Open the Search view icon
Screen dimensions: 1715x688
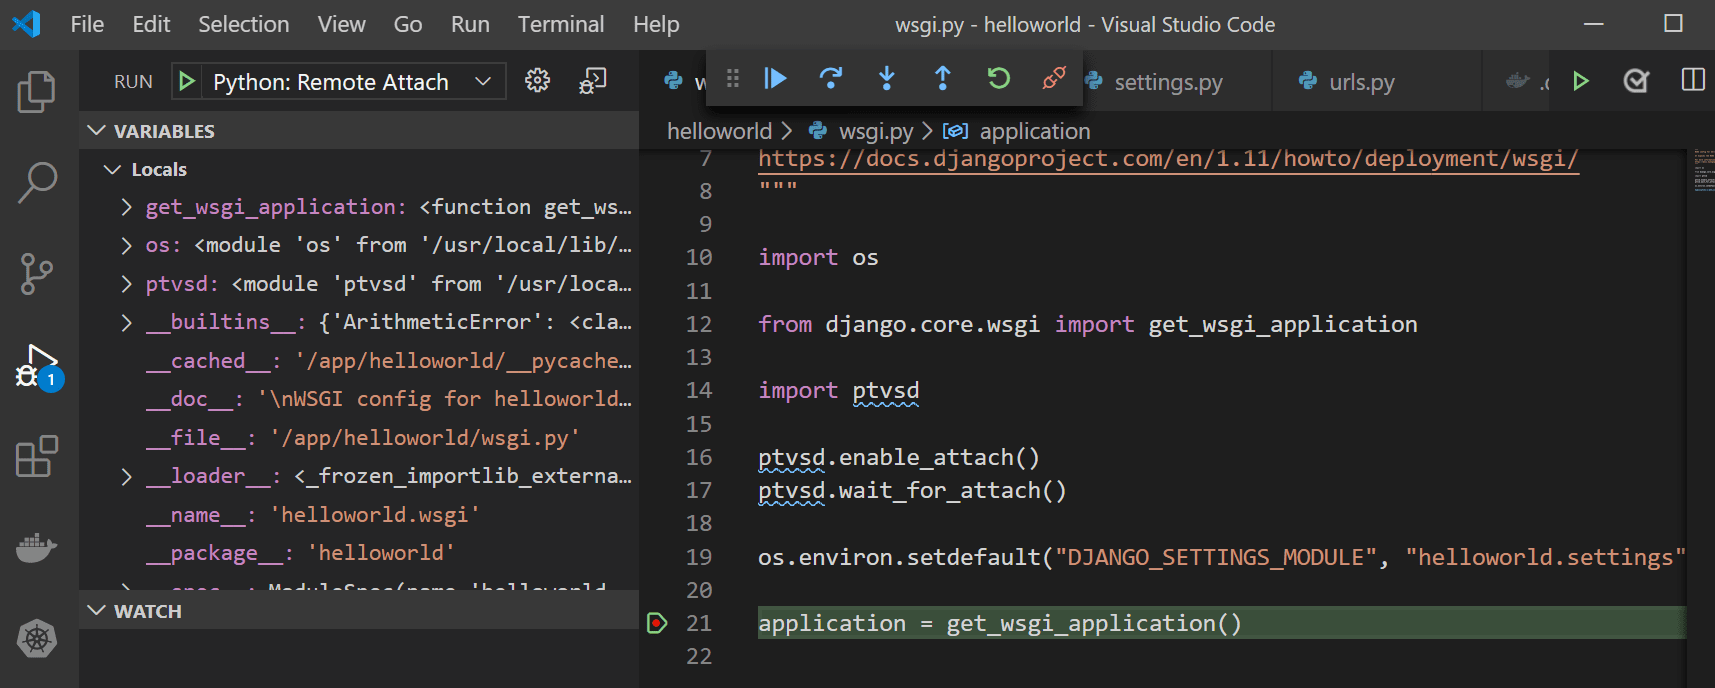click(37, 183)
